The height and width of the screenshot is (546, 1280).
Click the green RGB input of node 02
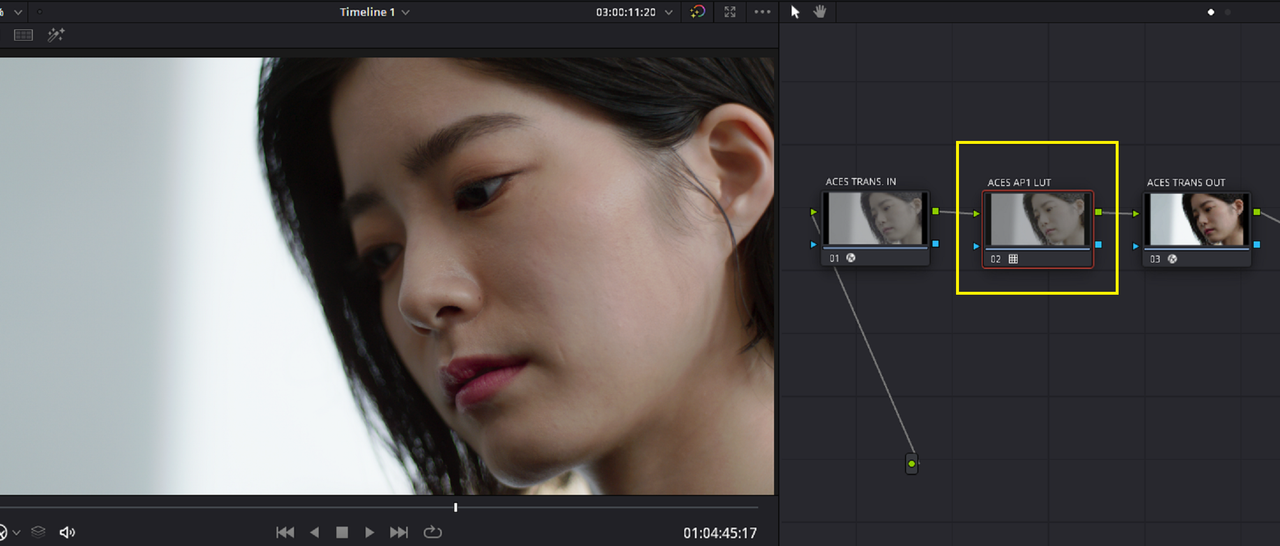click(x=977, y=213)
